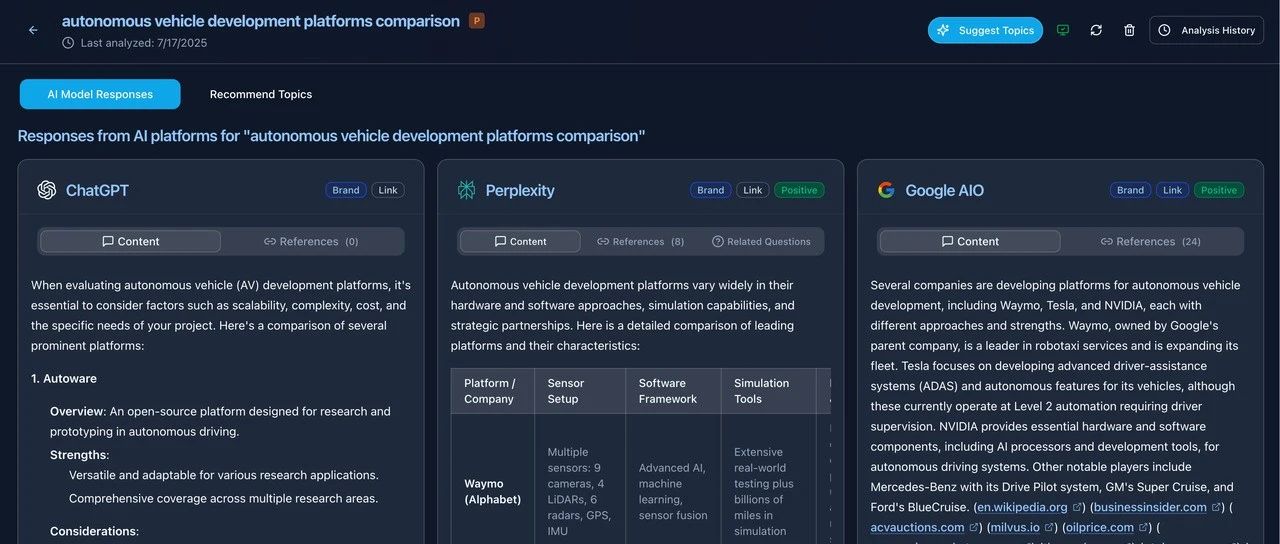
Task: Click the Software Framework column header
Action: 674,391
